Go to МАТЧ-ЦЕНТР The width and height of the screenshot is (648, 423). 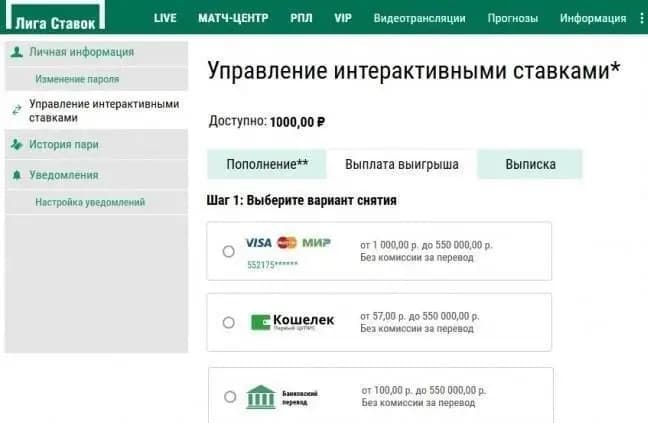[x=233, y=18]
